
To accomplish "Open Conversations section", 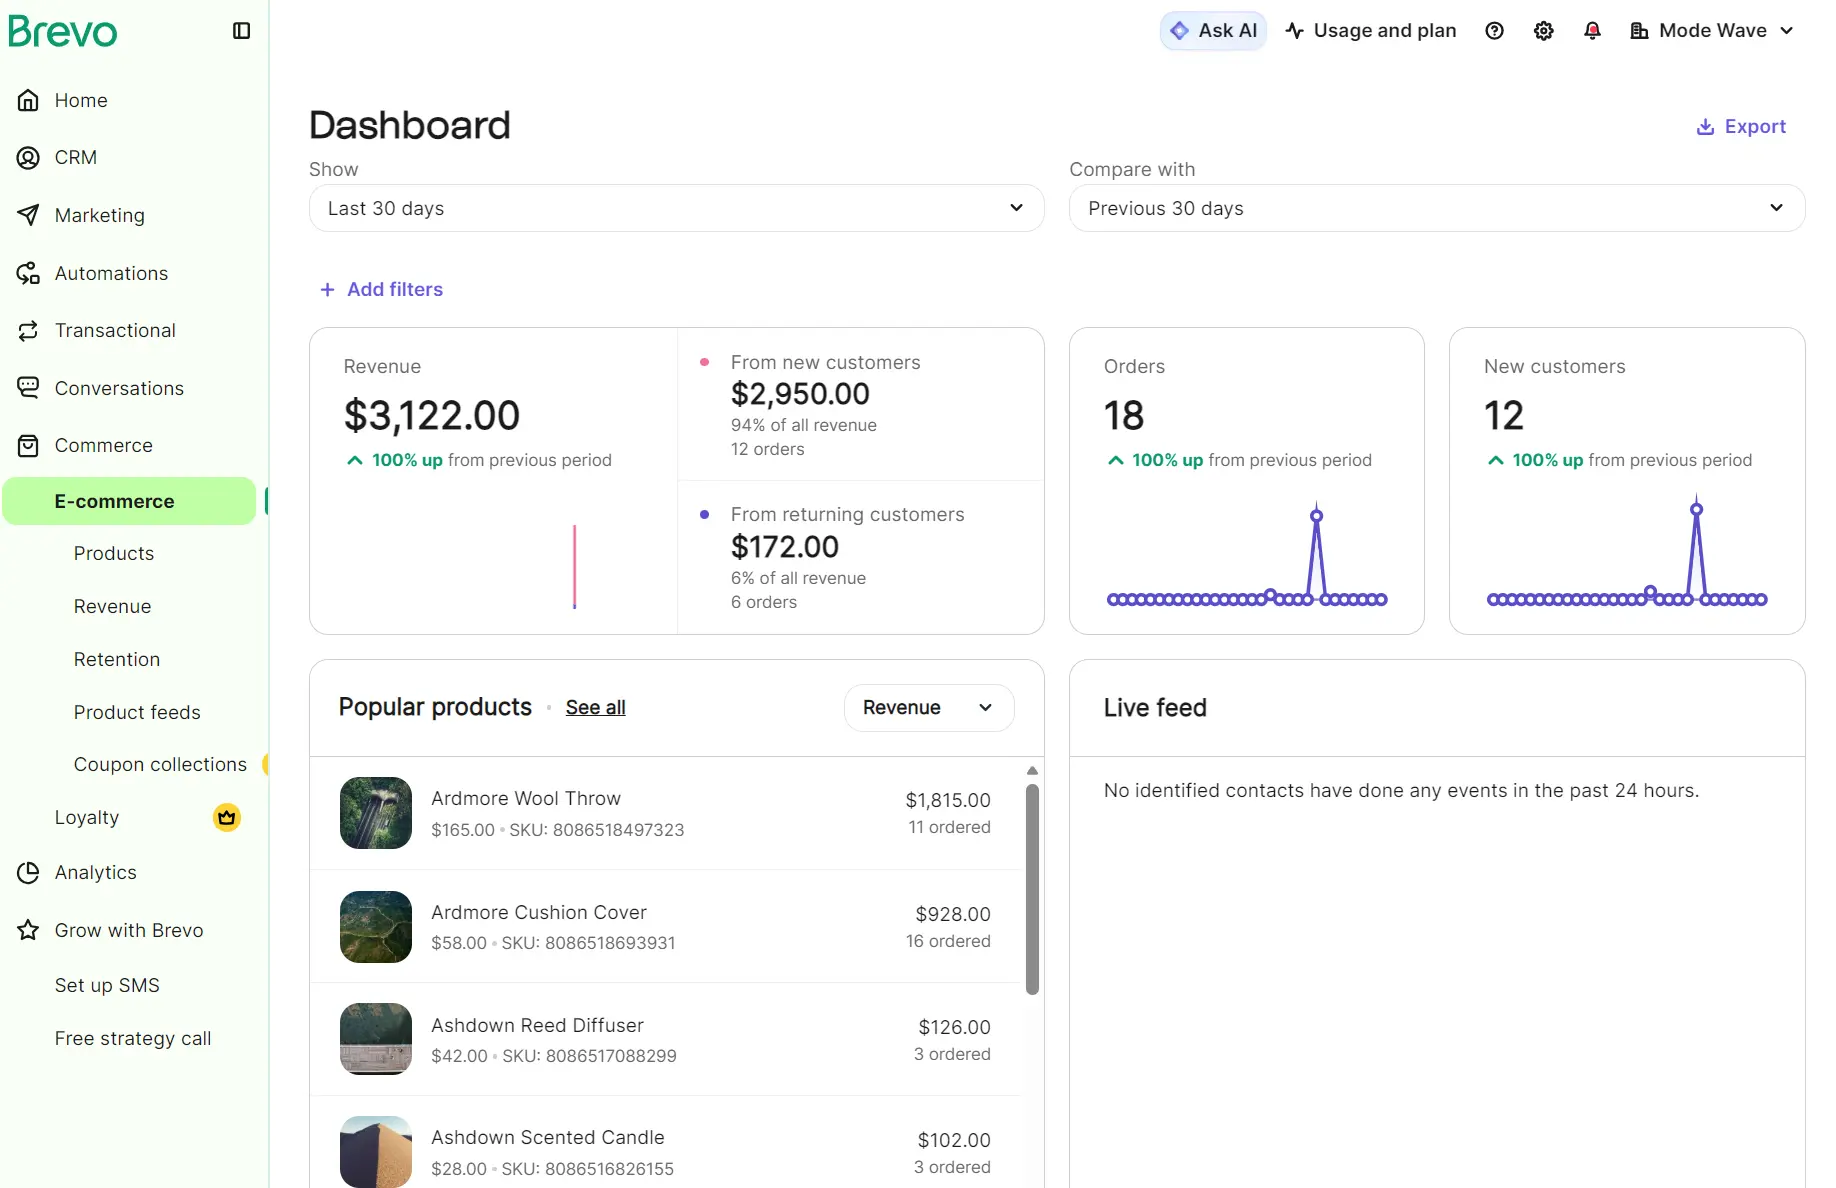I will click(x=119, y=389).
